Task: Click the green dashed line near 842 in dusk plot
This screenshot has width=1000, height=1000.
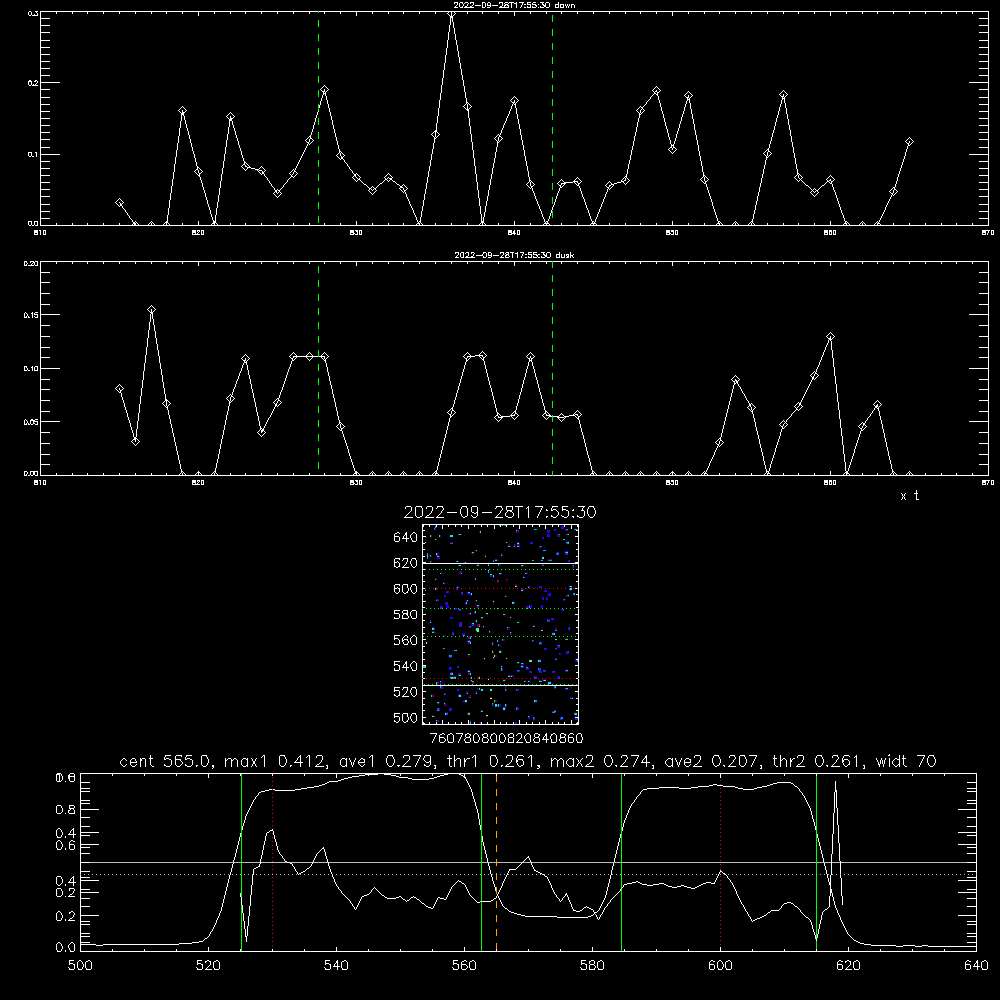Action: 552,368
